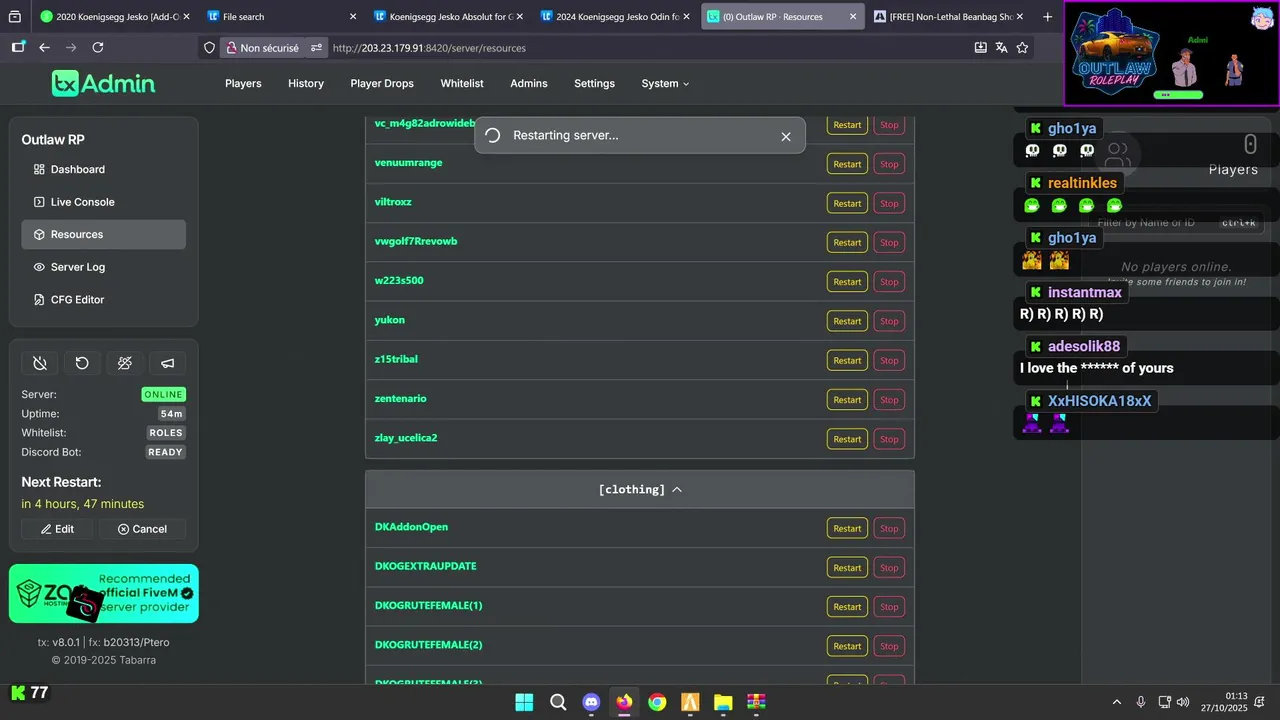The image size is (1280, 720).
Task: Open the Players menu item
Action: (x=243, y=83)
